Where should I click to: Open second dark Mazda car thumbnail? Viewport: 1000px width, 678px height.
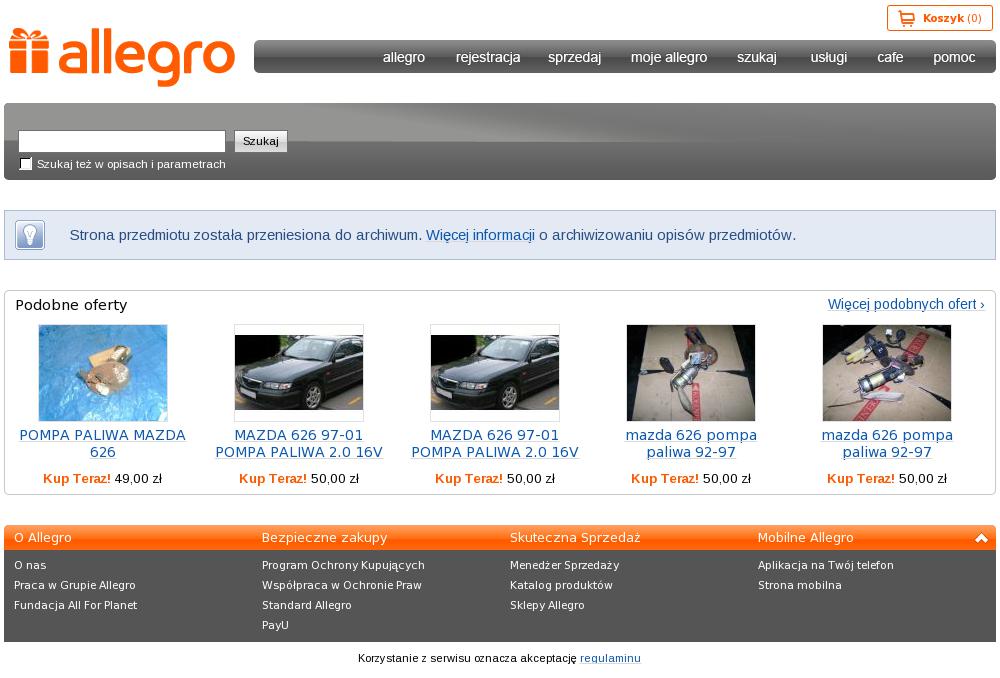tap(495, 373)
